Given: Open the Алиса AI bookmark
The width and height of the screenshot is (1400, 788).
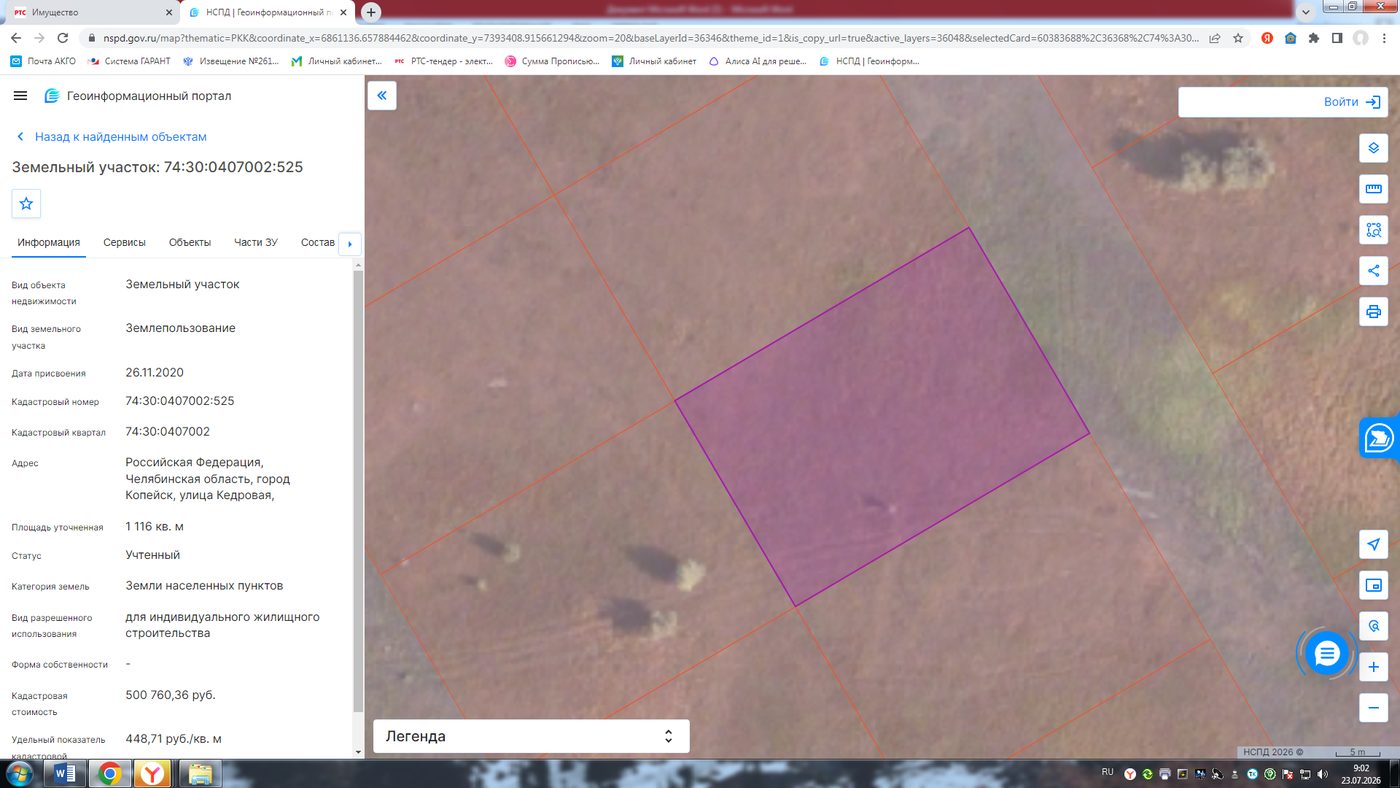Looking at the screenshot, I should click(757, 61).
